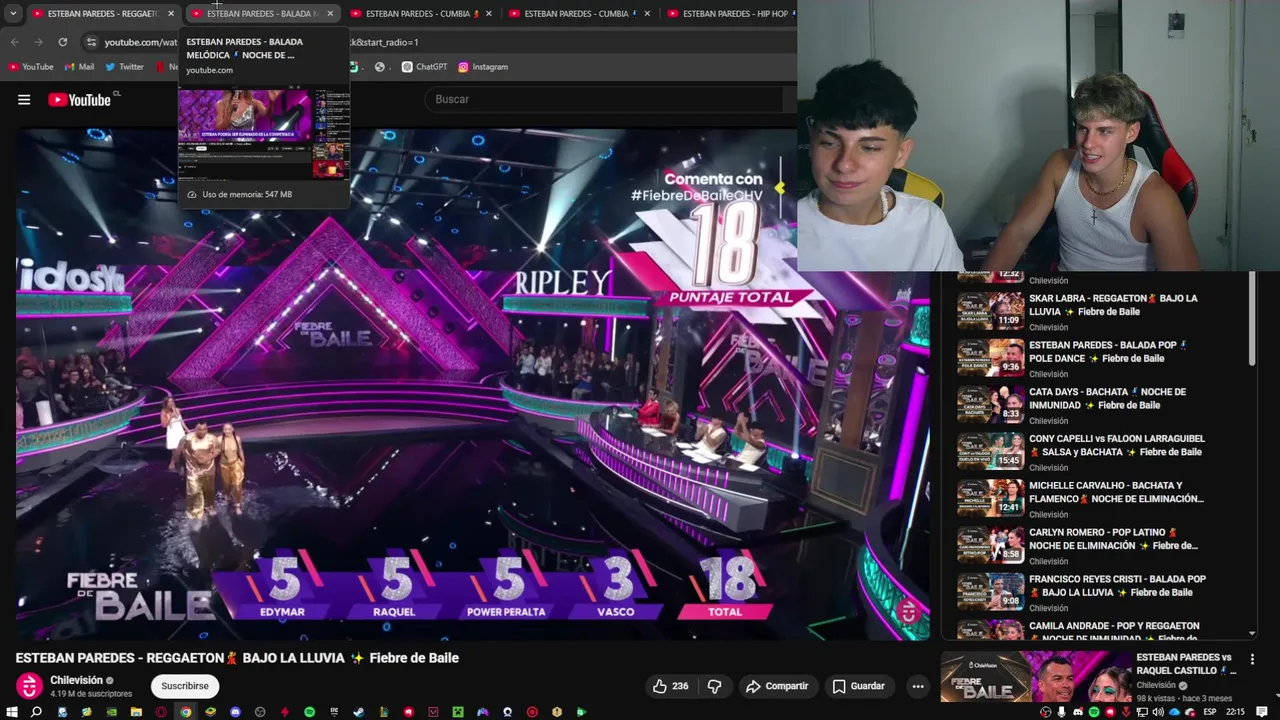Close the first CUMBIA tab
The image size is (1280, 720).
489,14
